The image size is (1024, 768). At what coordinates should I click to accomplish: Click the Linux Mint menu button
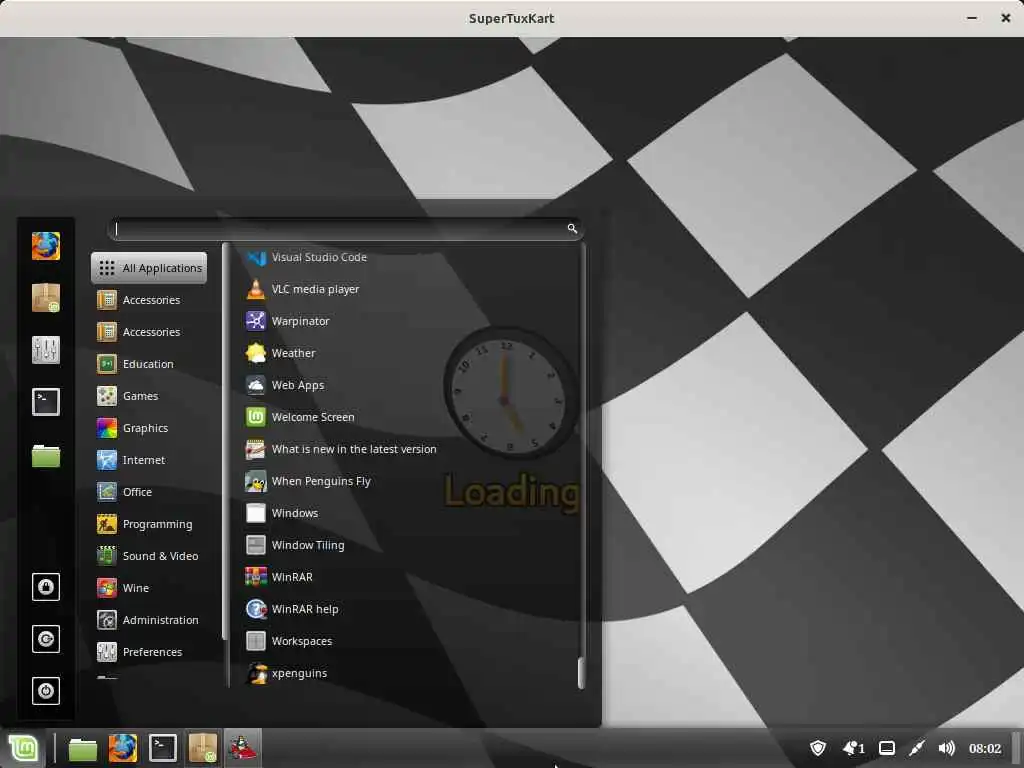(24, 748)
